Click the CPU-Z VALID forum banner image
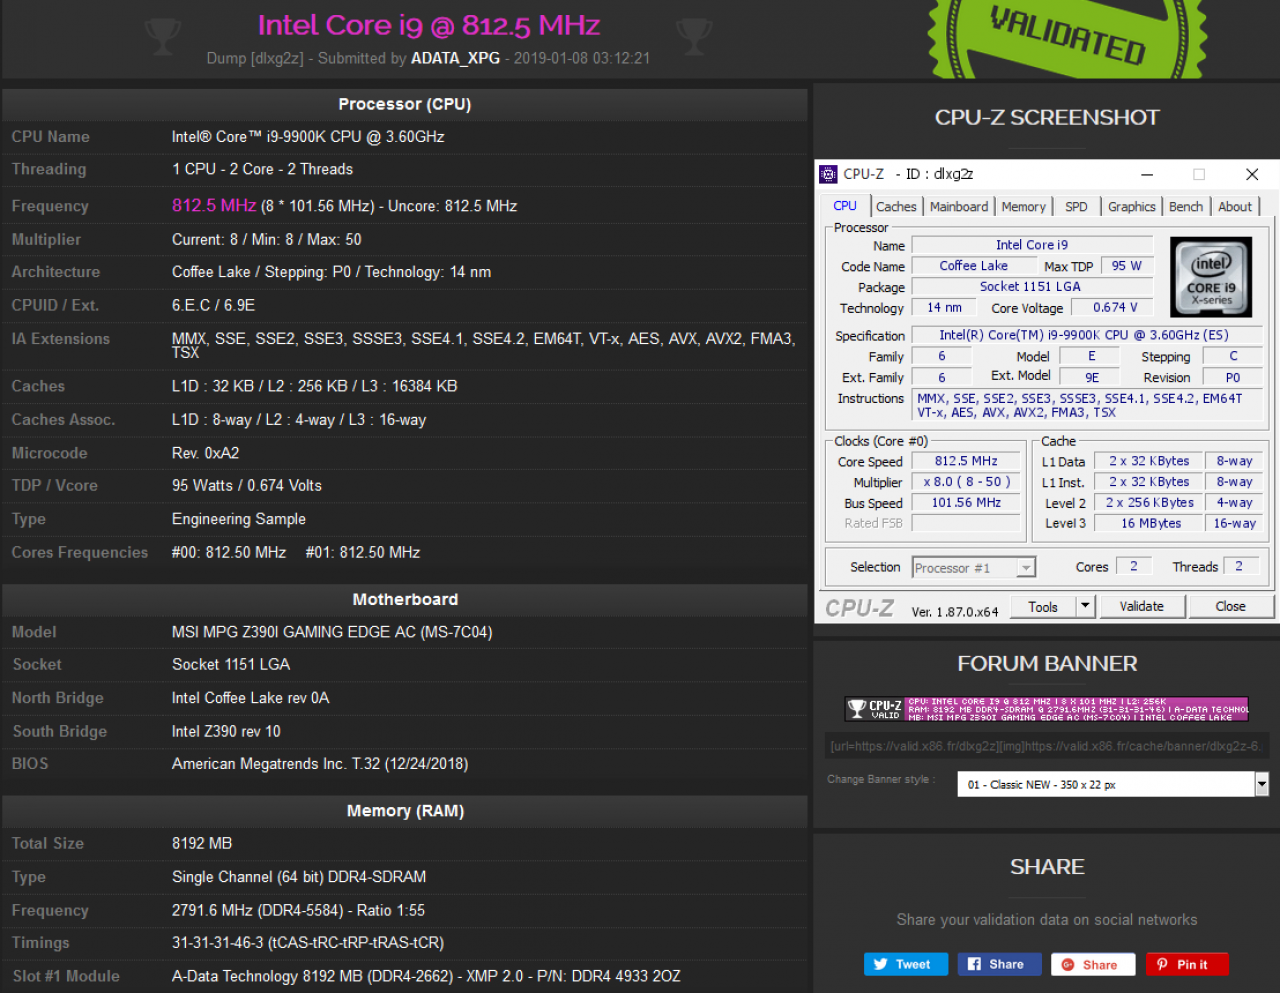The width and height of the screenshot is (1280, 993). (x=1047, y=709)
